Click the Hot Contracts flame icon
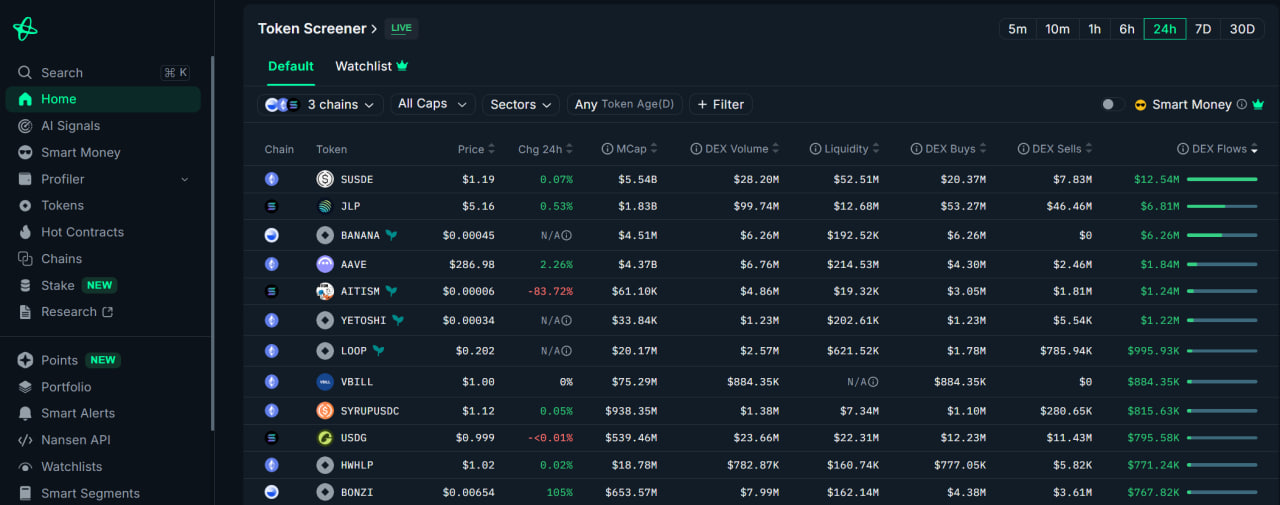 [24, 232]
